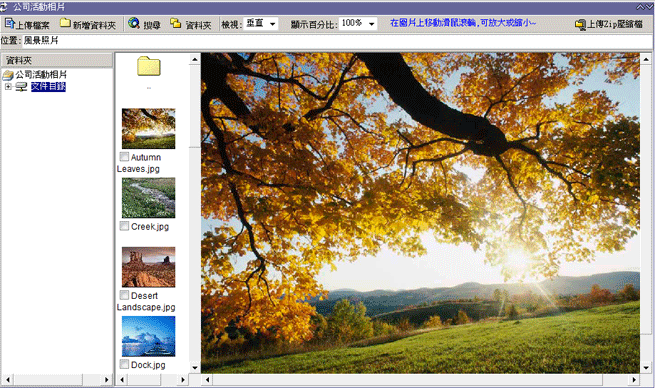Select the Dock.jpg checkbox
655x388 pixels.
pos(124,364)
